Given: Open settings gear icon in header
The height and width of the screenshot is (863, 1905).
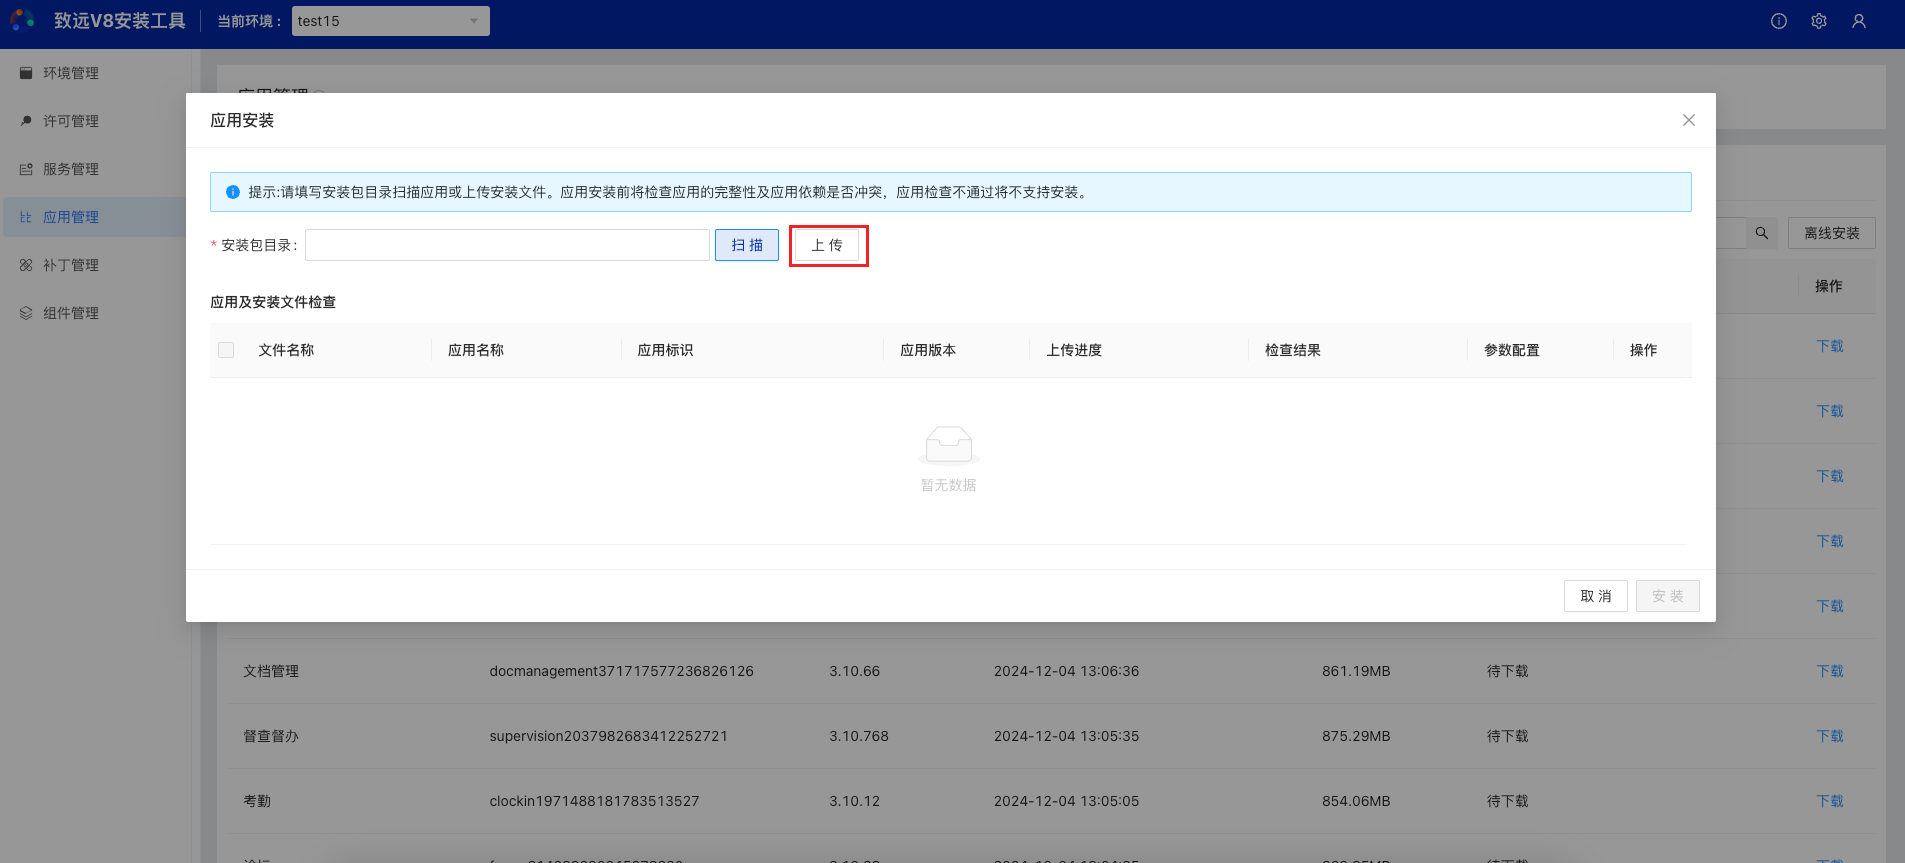Looking at the screenshot, I should tap(1819, 21).
